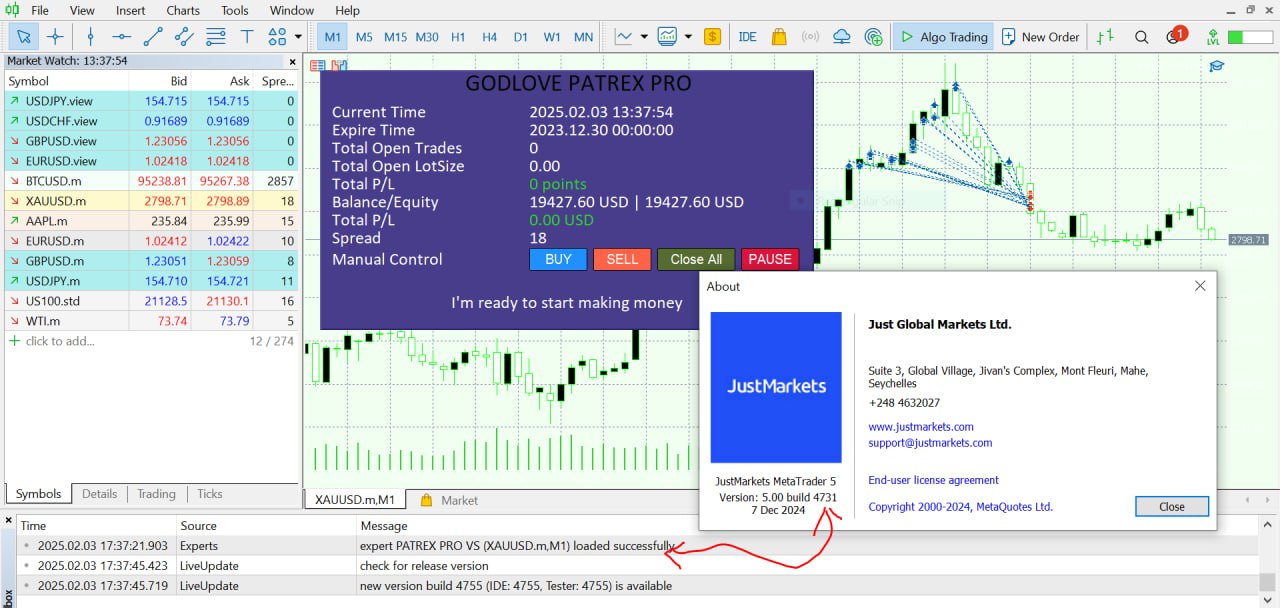The image size is (1280, 608).
Task: Select the vertical line drawing tool
Action: tap(90, 37)
